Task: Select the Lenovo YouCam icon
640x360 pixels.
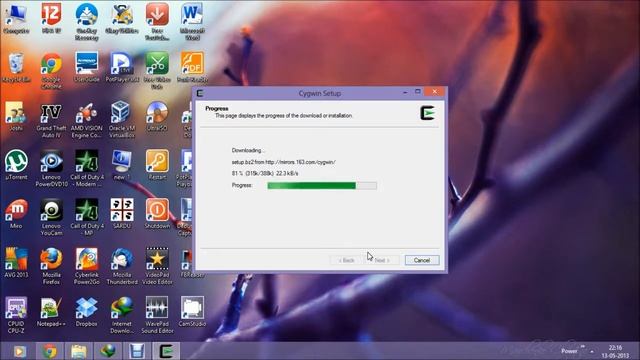Action: coord(51,217)
